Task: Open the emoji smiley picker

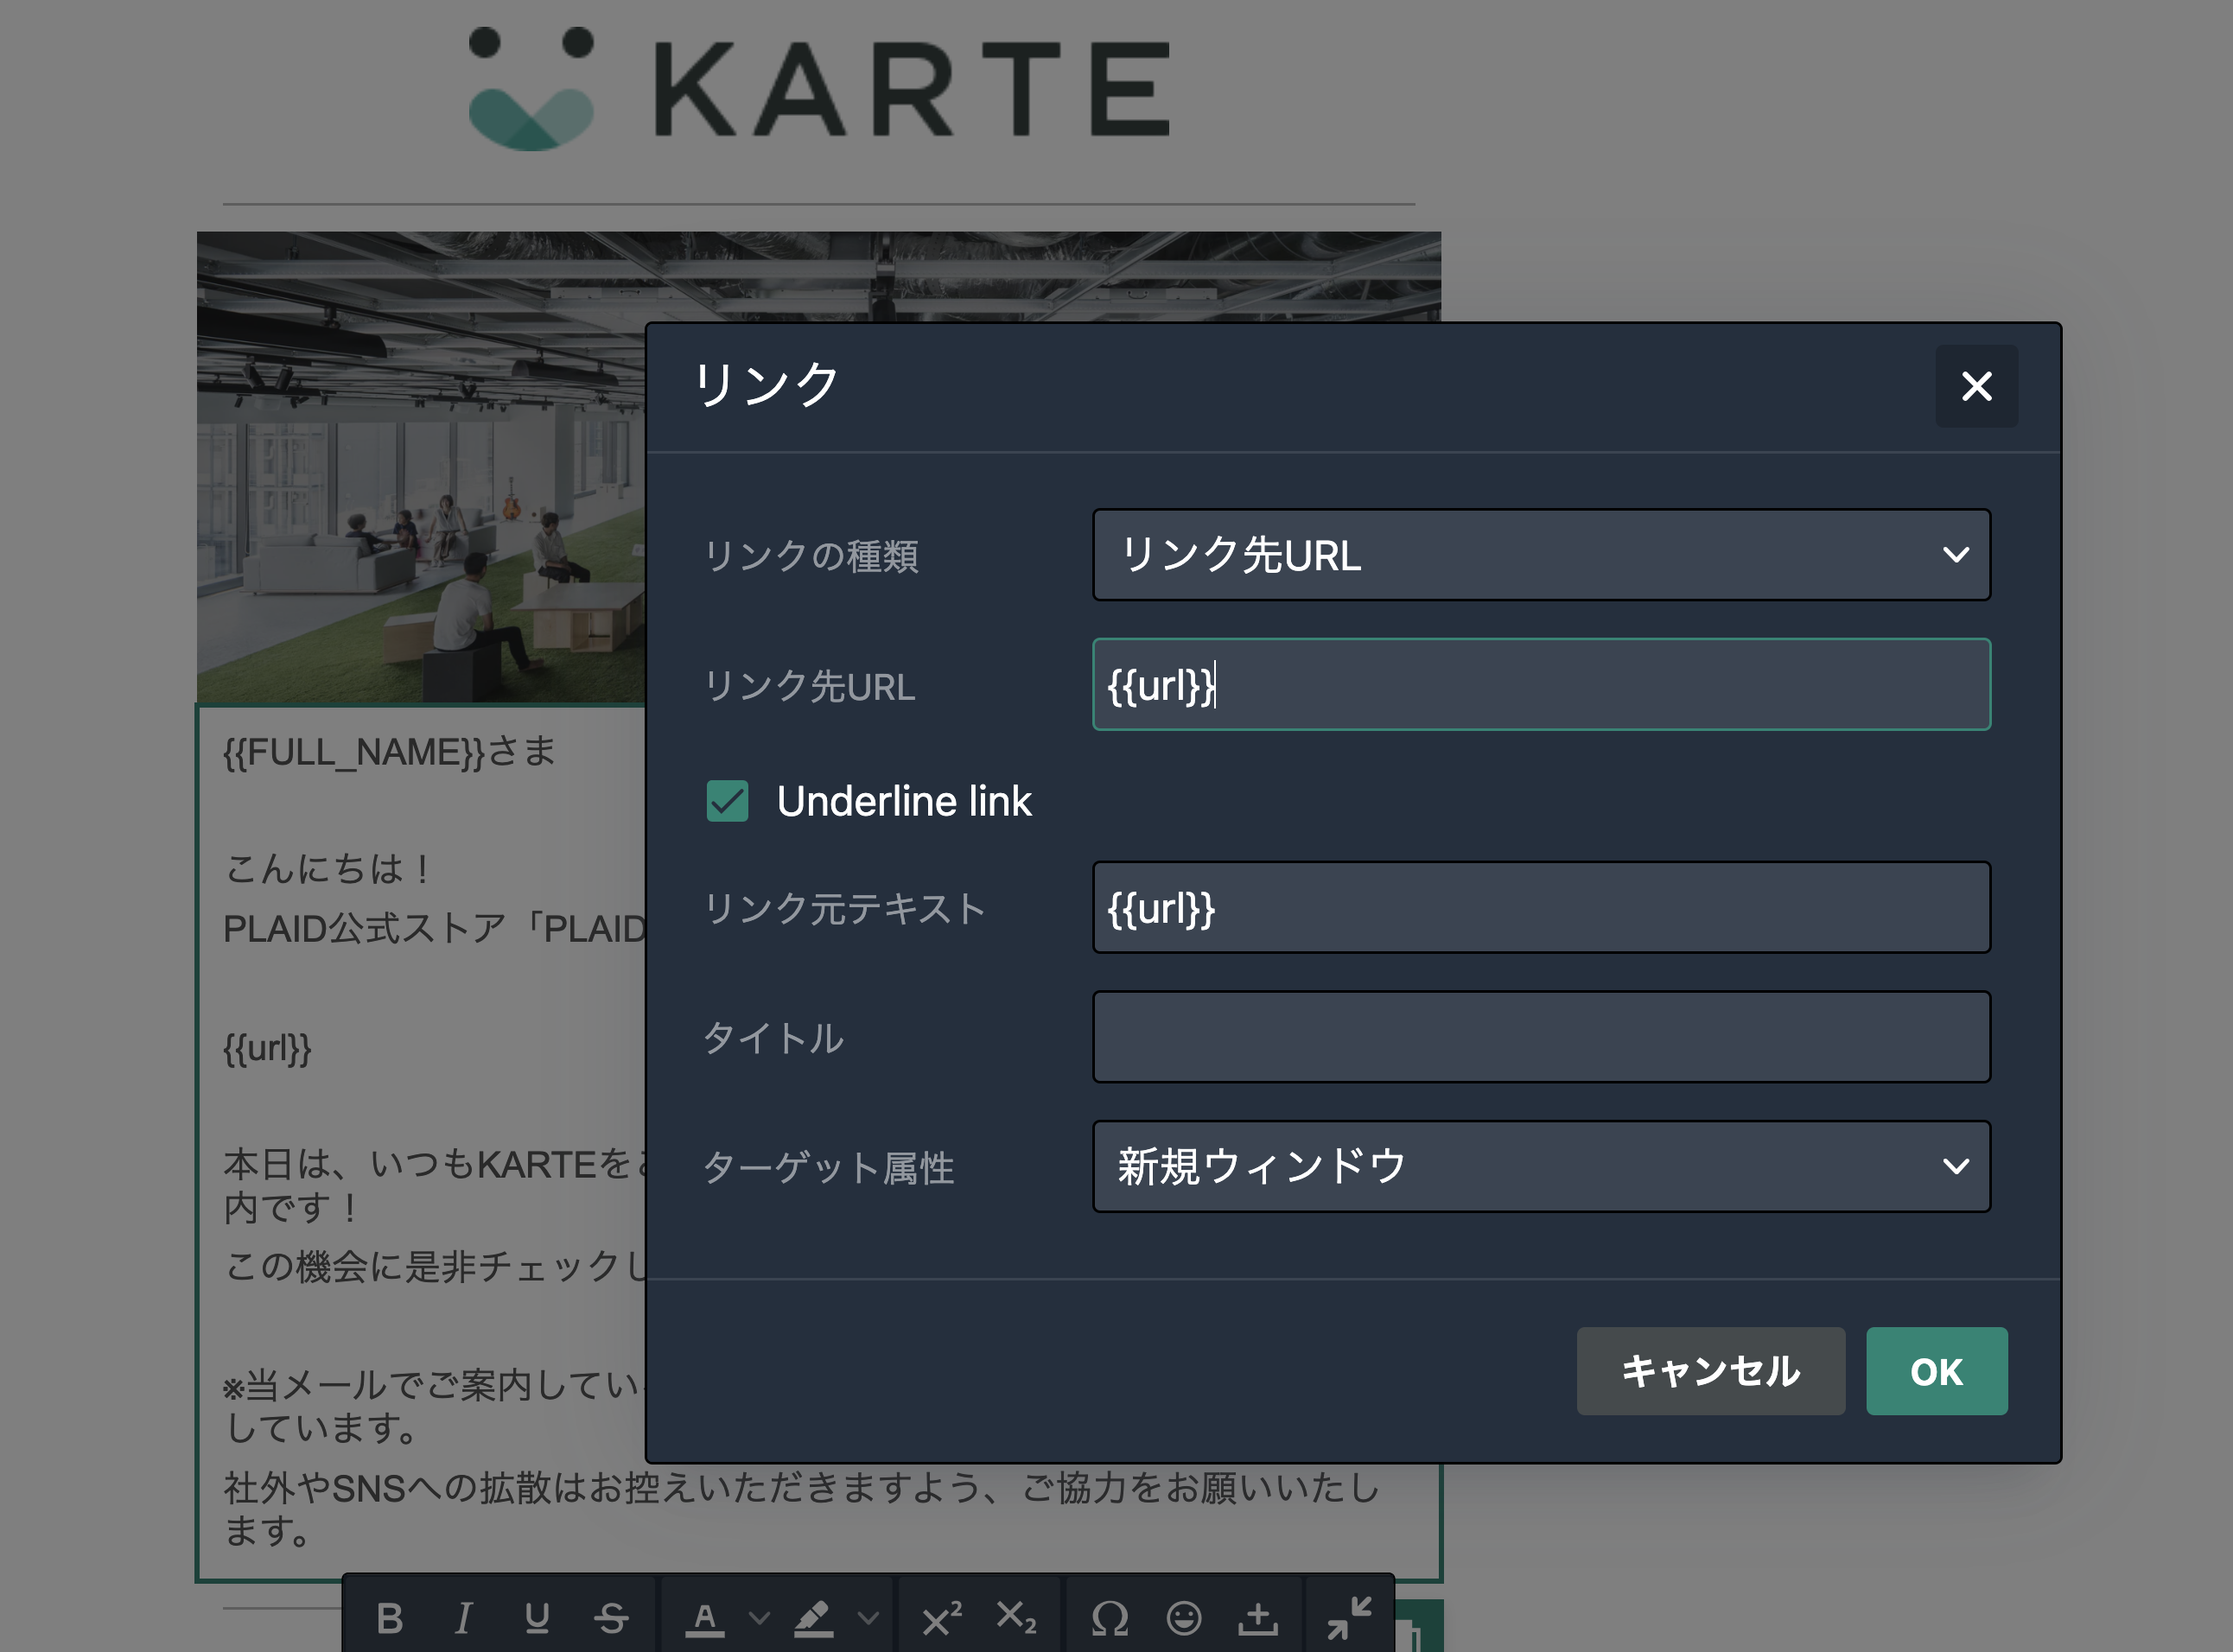Action: point(1184,1617)
